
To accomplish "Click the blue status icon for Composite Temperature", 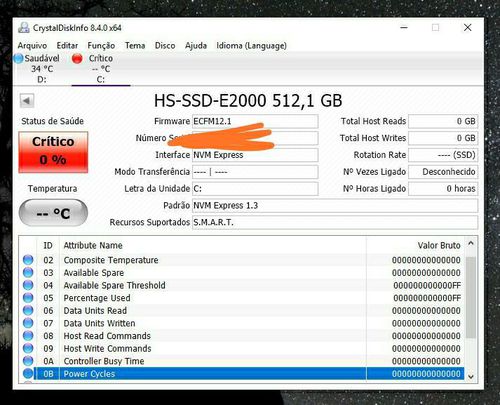I will [x=28, y=260].
